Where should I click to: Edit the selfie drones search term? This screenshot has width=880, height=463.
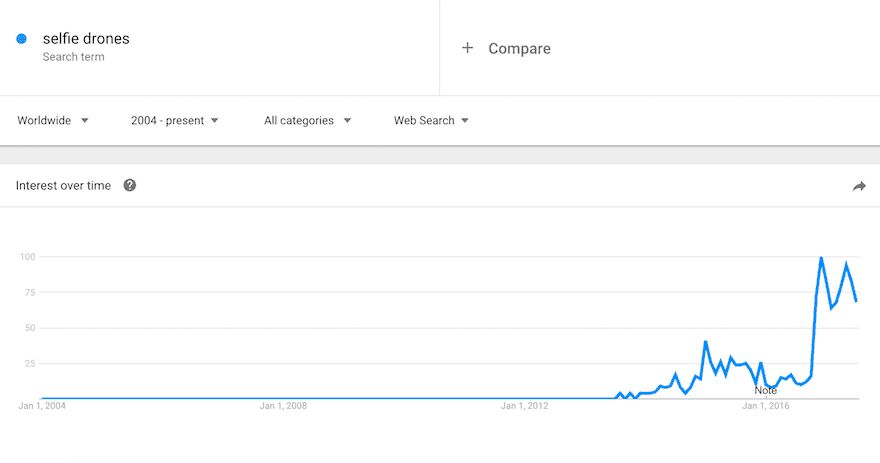[86, 39]
